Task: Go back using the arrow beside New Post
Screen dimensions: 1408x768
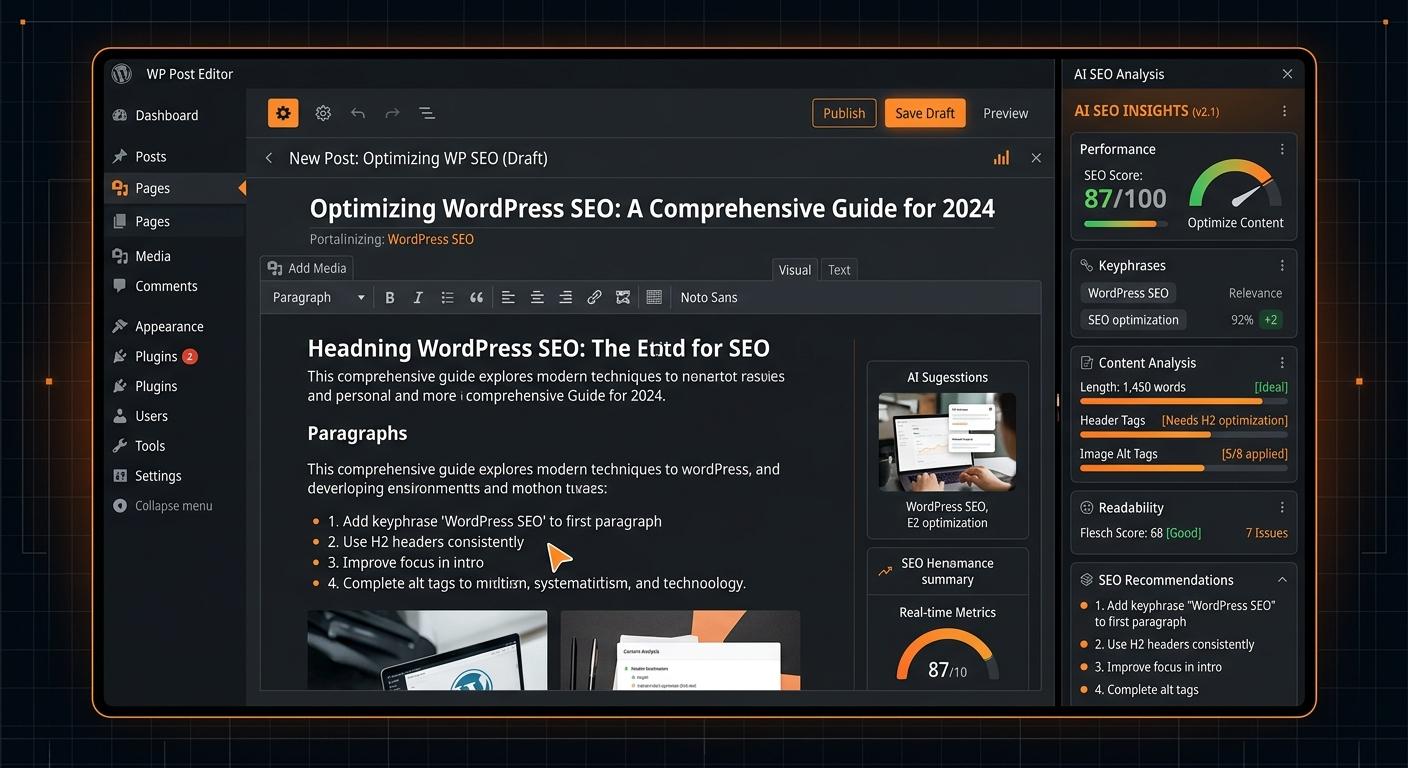Action: point(268,158)
